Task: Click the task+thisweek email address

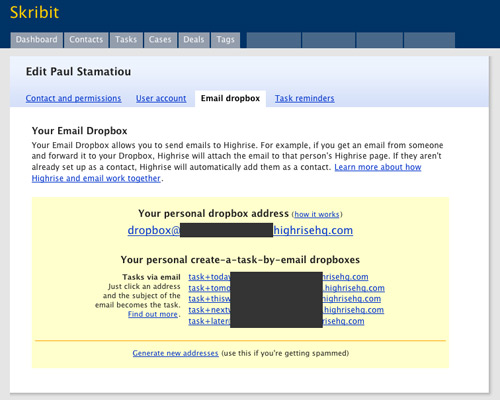Action: point(285,299)
